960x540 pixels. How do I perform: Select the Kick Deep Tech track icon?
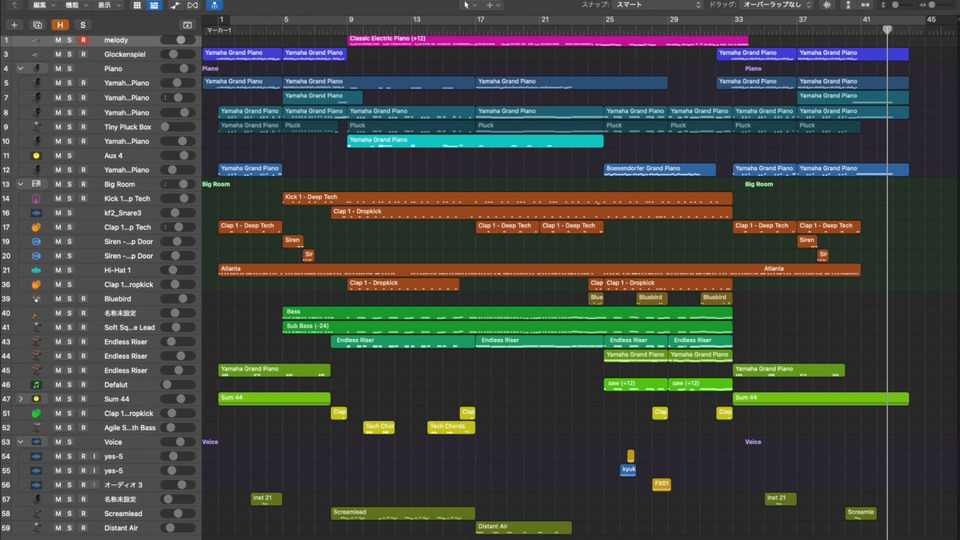(x=36, y=199)
